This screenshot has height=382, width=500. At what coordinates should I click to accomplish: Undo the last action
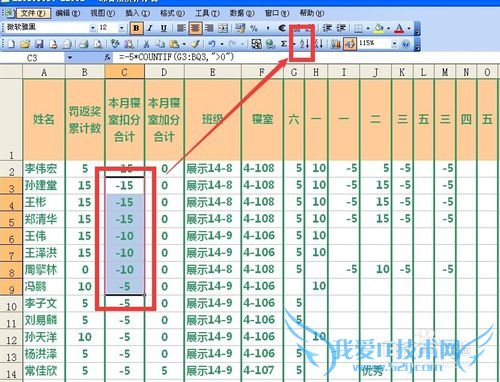click(x=212, y=44)
